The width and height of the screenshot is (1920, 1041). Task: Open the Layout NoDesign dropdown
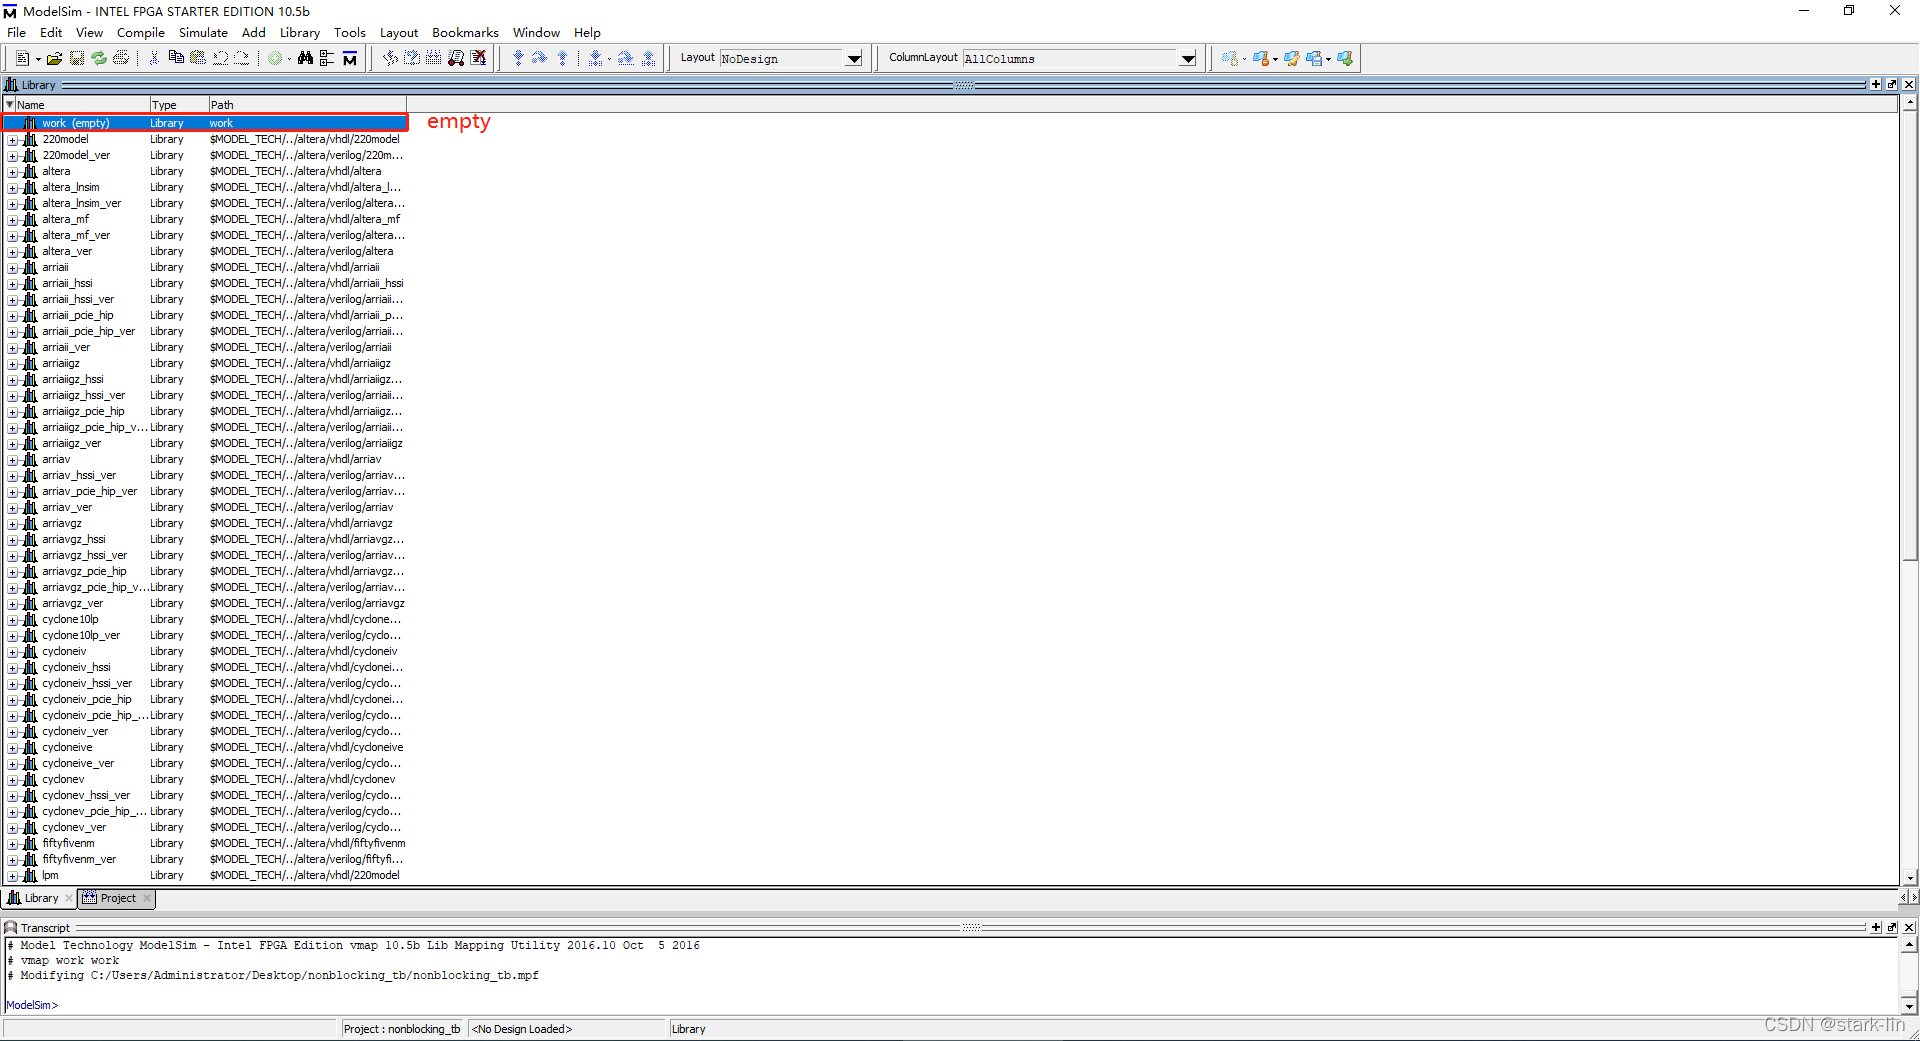(854, 59)
